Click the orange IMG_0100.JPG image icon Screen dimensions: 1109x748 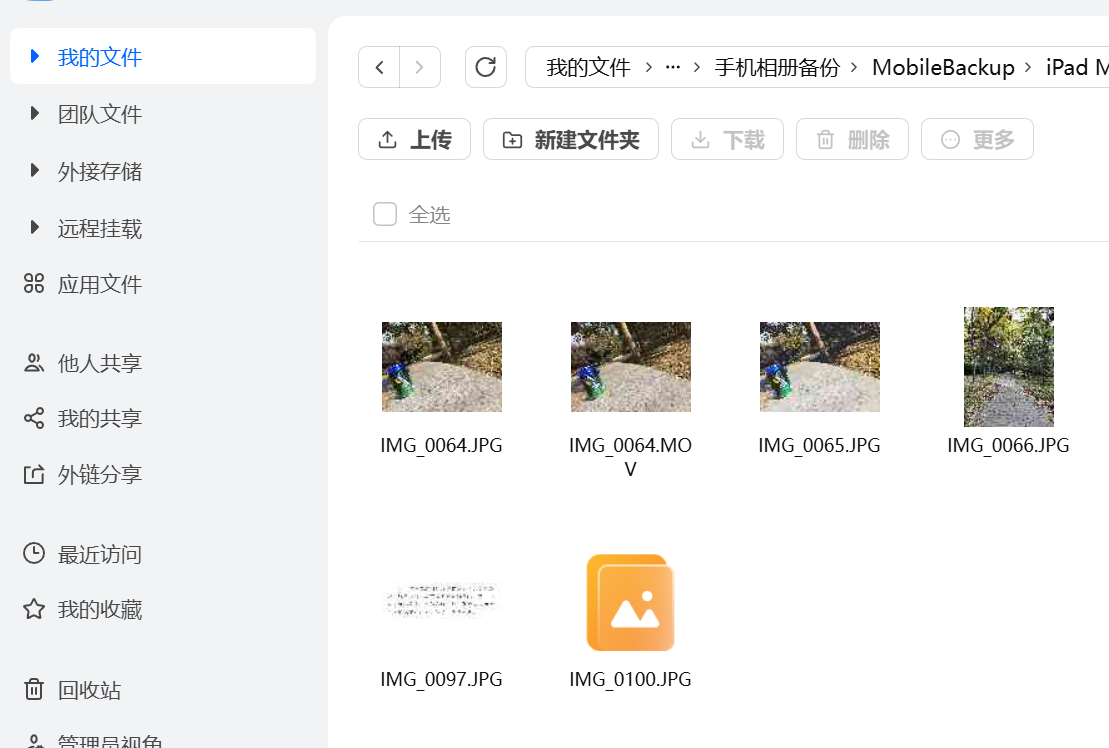631,602
